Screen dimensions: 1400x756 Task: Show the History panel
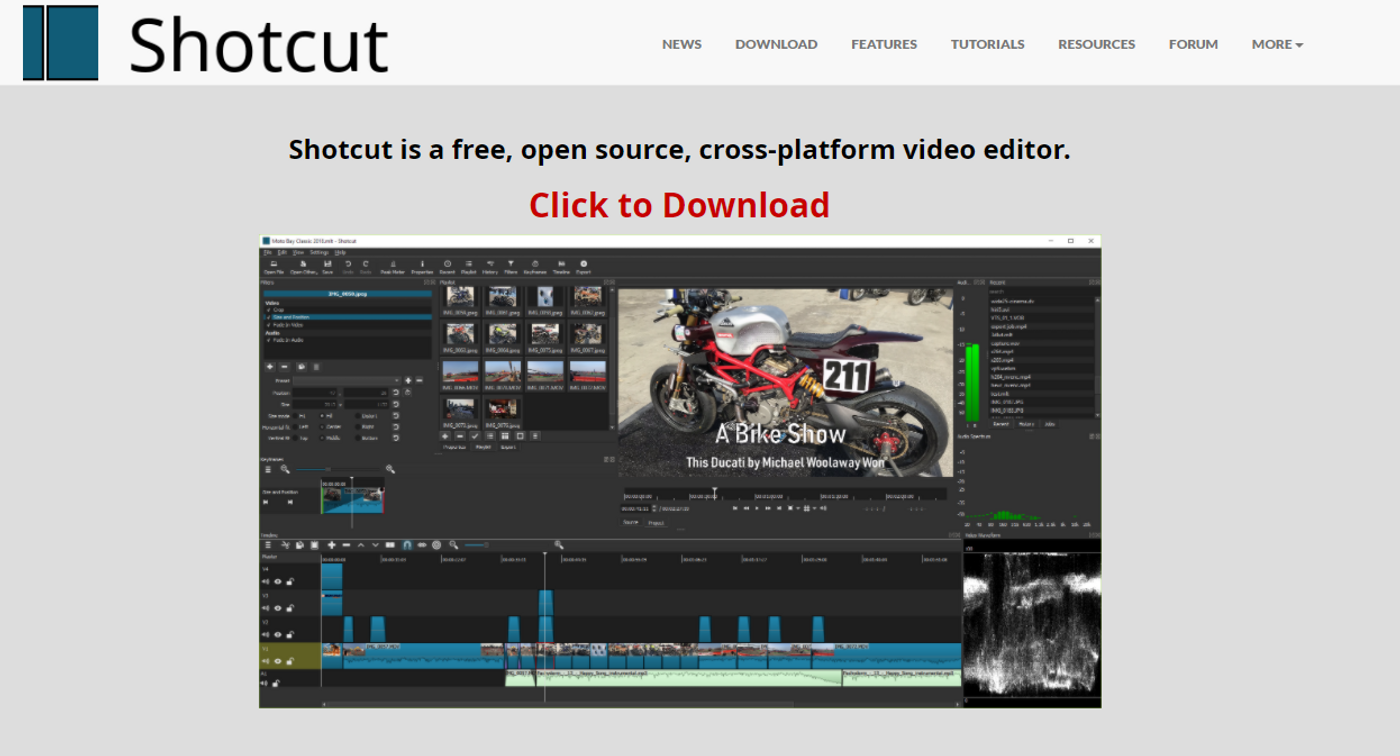(490, 262)
